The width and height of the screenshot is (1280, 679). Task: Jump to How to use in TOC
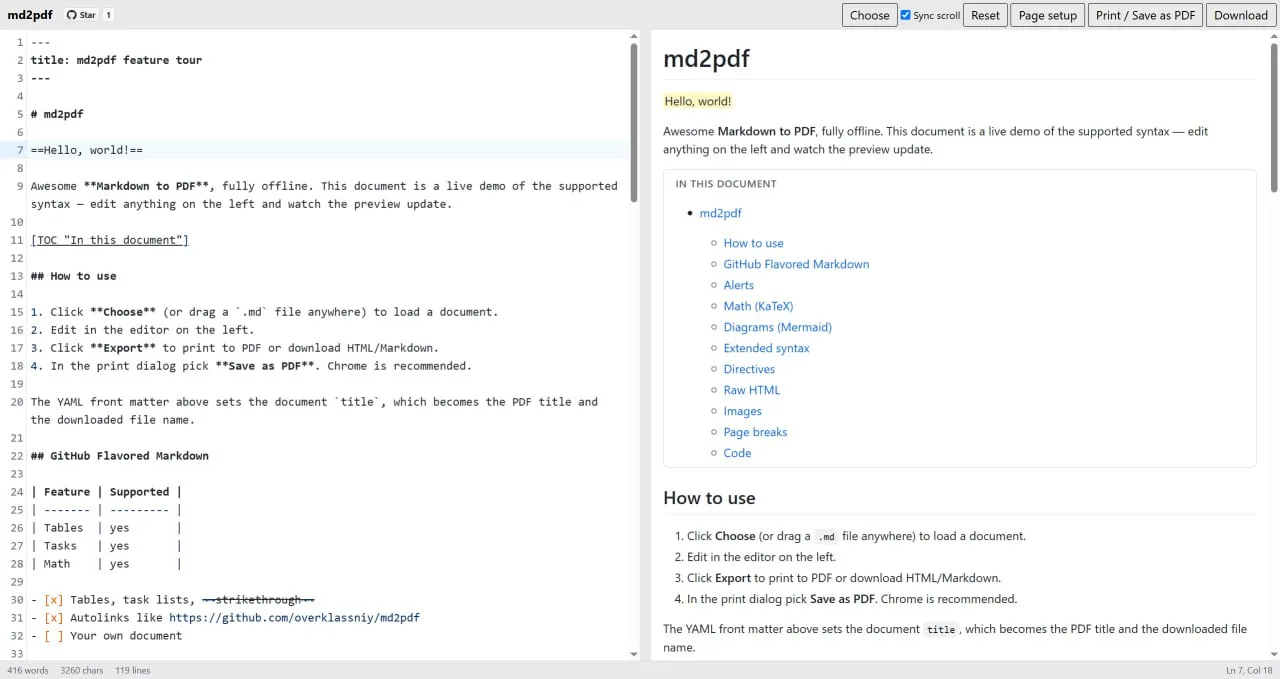click(x=753, y=243)
